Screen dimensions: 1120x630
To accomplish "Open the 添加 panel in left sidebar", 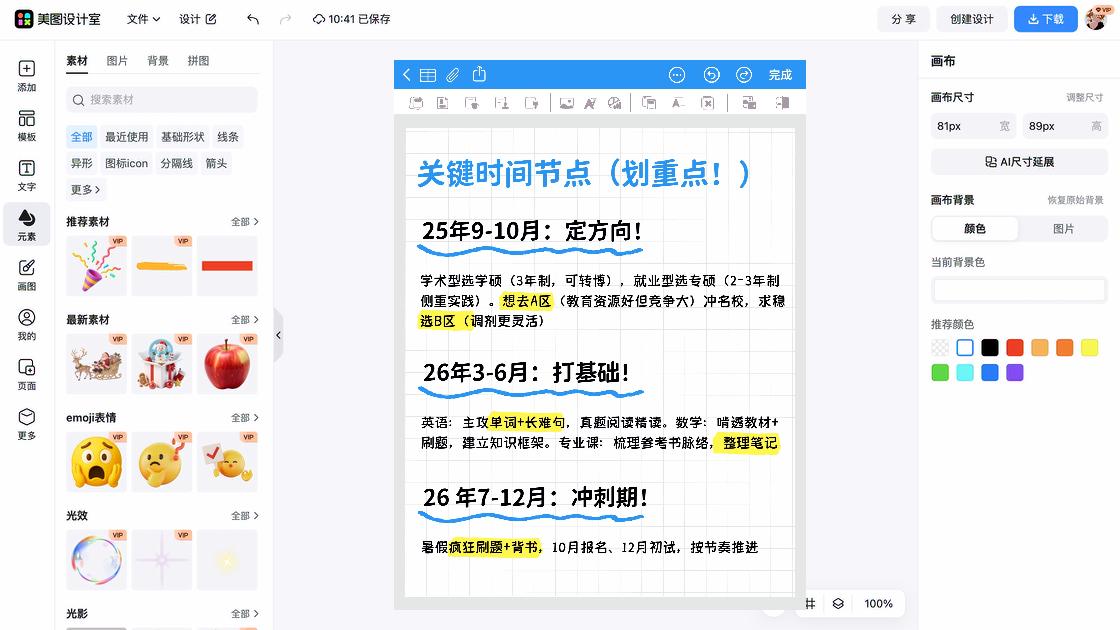I will 26,76.
